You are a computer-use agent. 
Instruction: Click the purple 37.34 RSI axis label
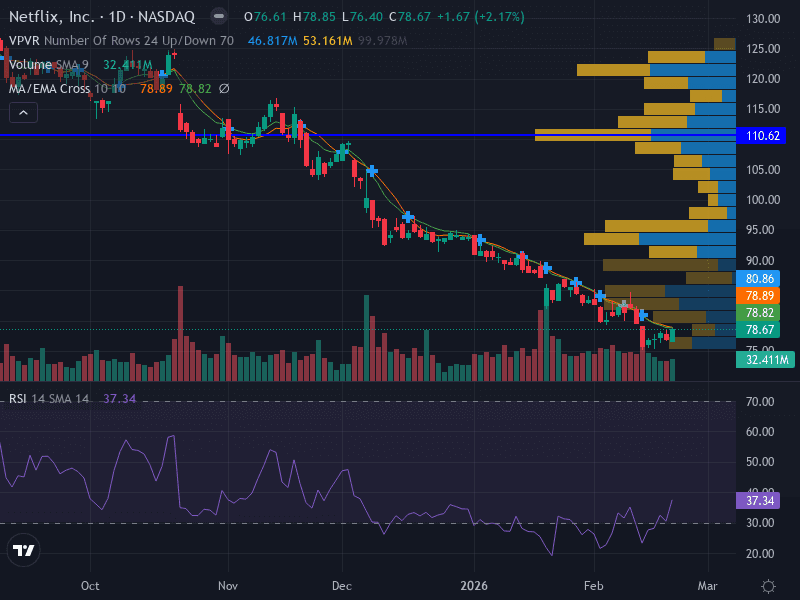[759, 501]
